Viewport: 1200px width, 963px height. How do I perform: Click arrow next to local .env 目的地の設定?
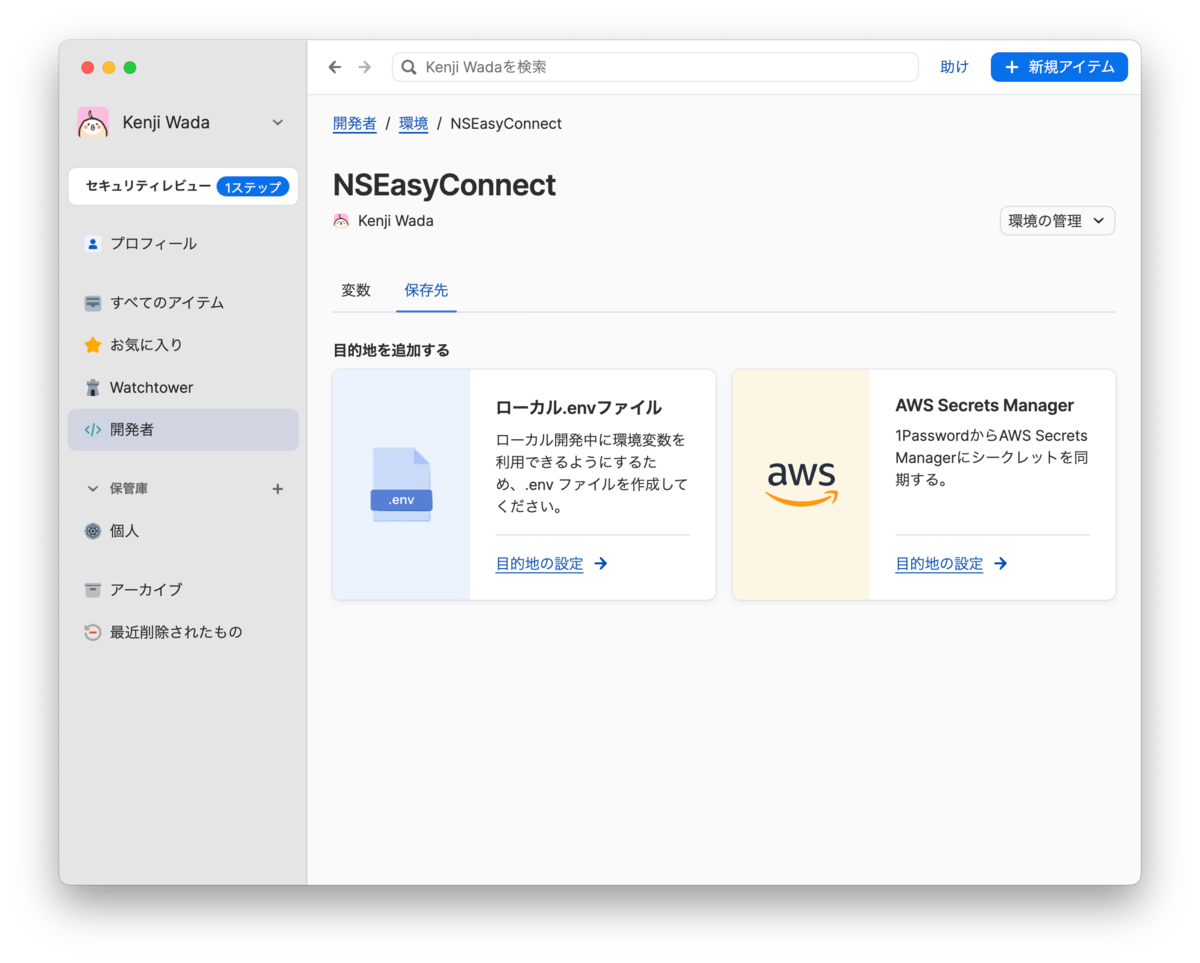[x=601, y=564]
